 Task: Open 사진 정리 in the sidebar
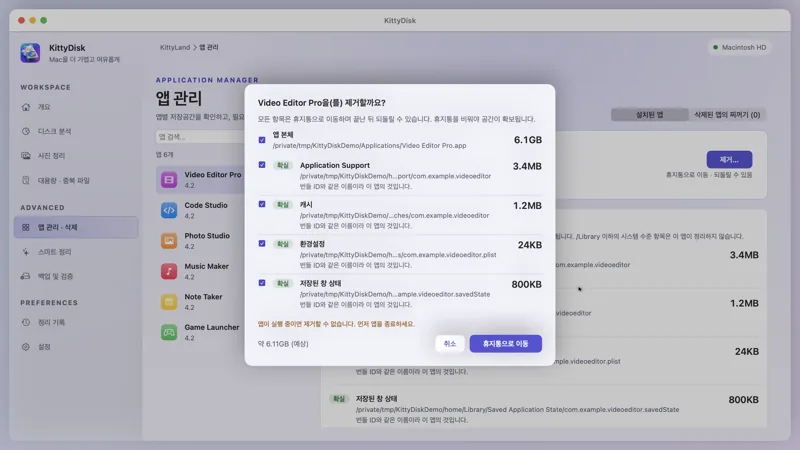76,156
